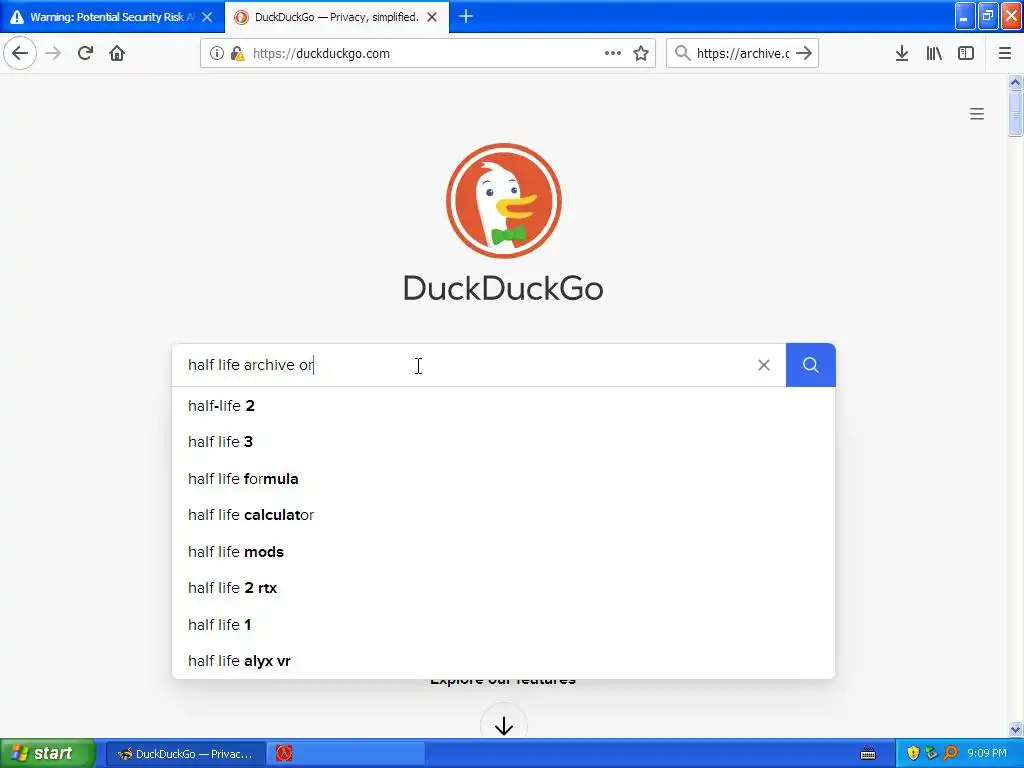Image resolution: width=1024 pixels, height=768 pixels.
Task: Open the downloads panel
Action: click(902, 53)
